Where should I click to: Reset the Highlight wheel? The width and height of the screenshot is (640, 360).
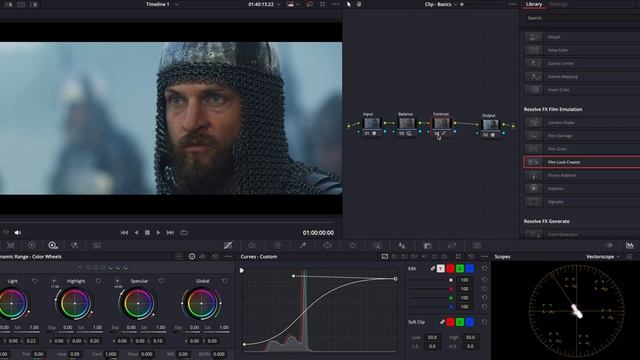[x=98, y=281]
